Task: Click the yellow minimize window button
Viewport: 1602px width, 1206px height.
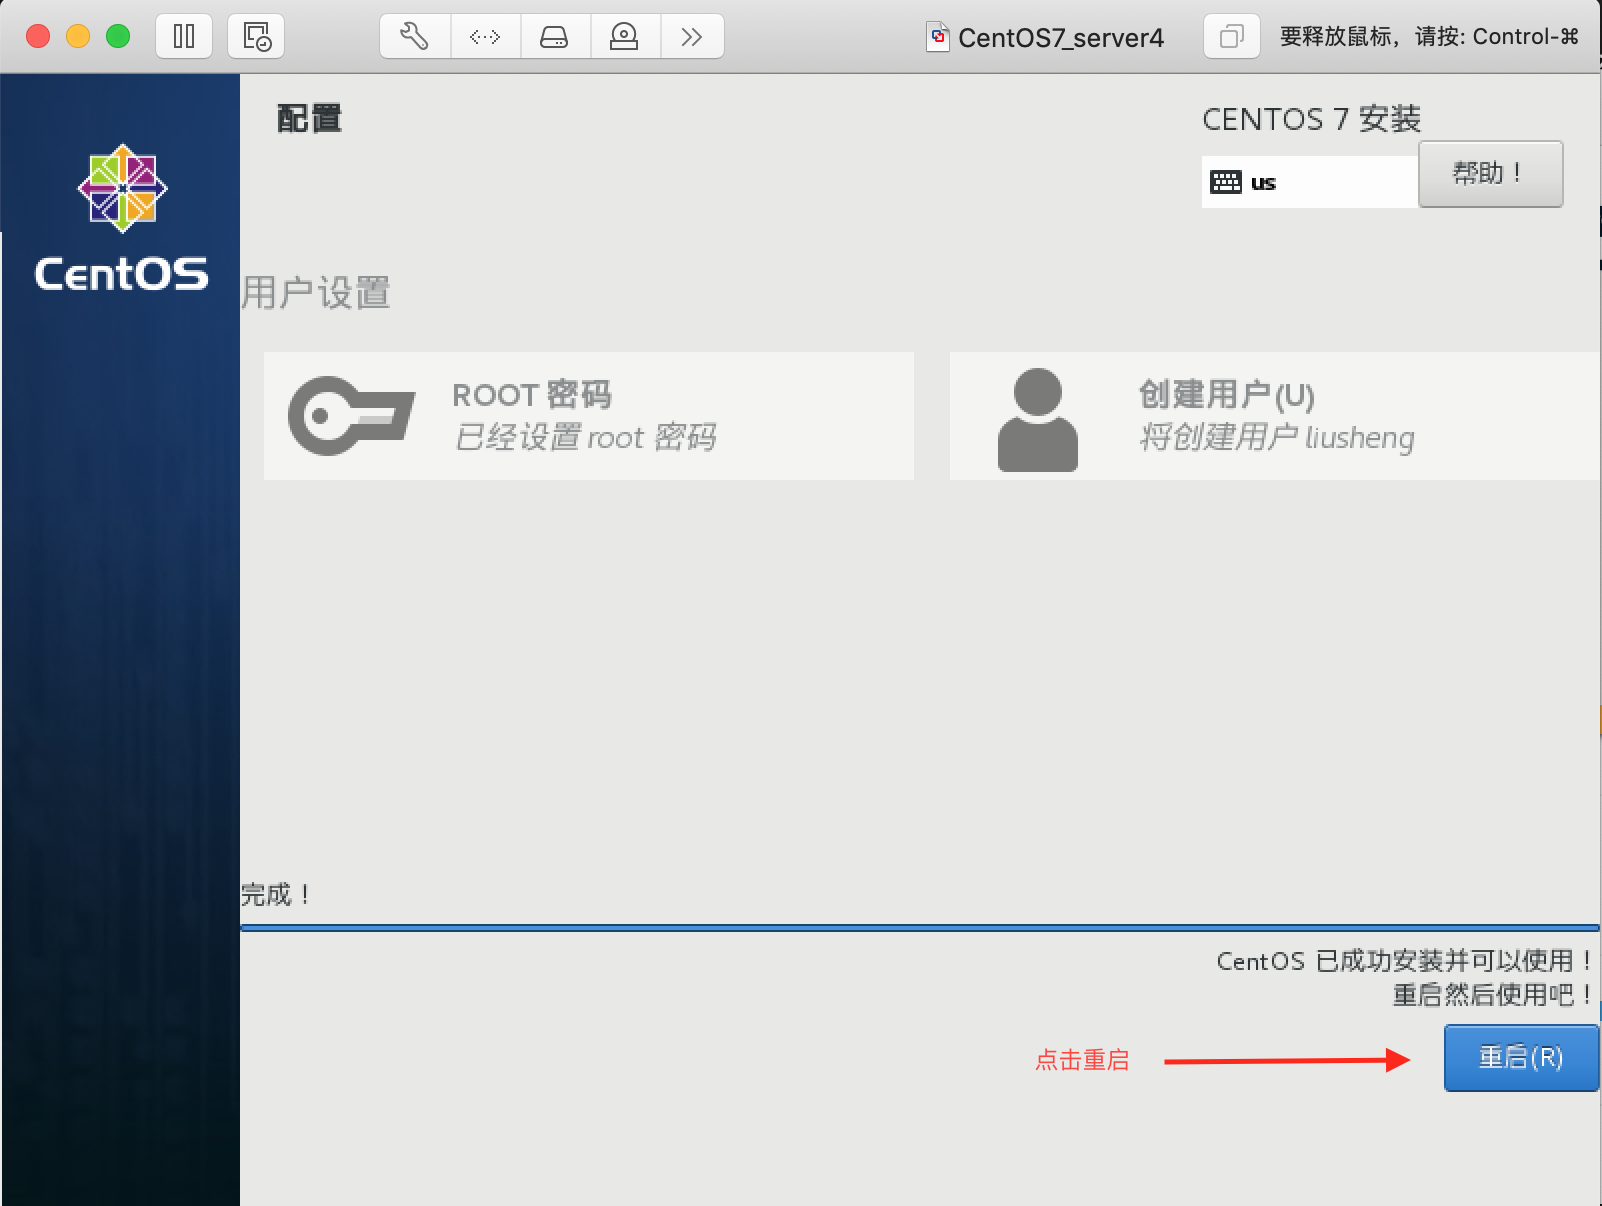Action: pyautogui.click(x=78, y=37)
